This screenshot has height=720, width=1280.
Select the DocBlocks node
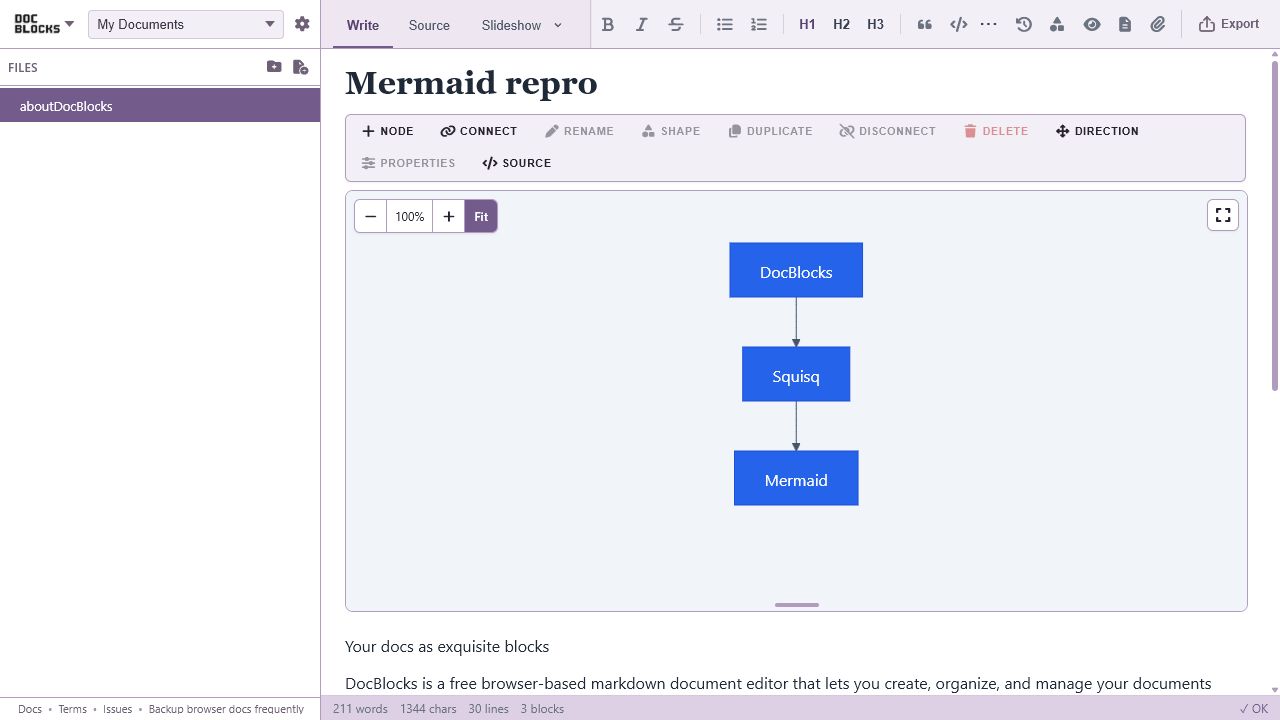(x=796, y=270)
